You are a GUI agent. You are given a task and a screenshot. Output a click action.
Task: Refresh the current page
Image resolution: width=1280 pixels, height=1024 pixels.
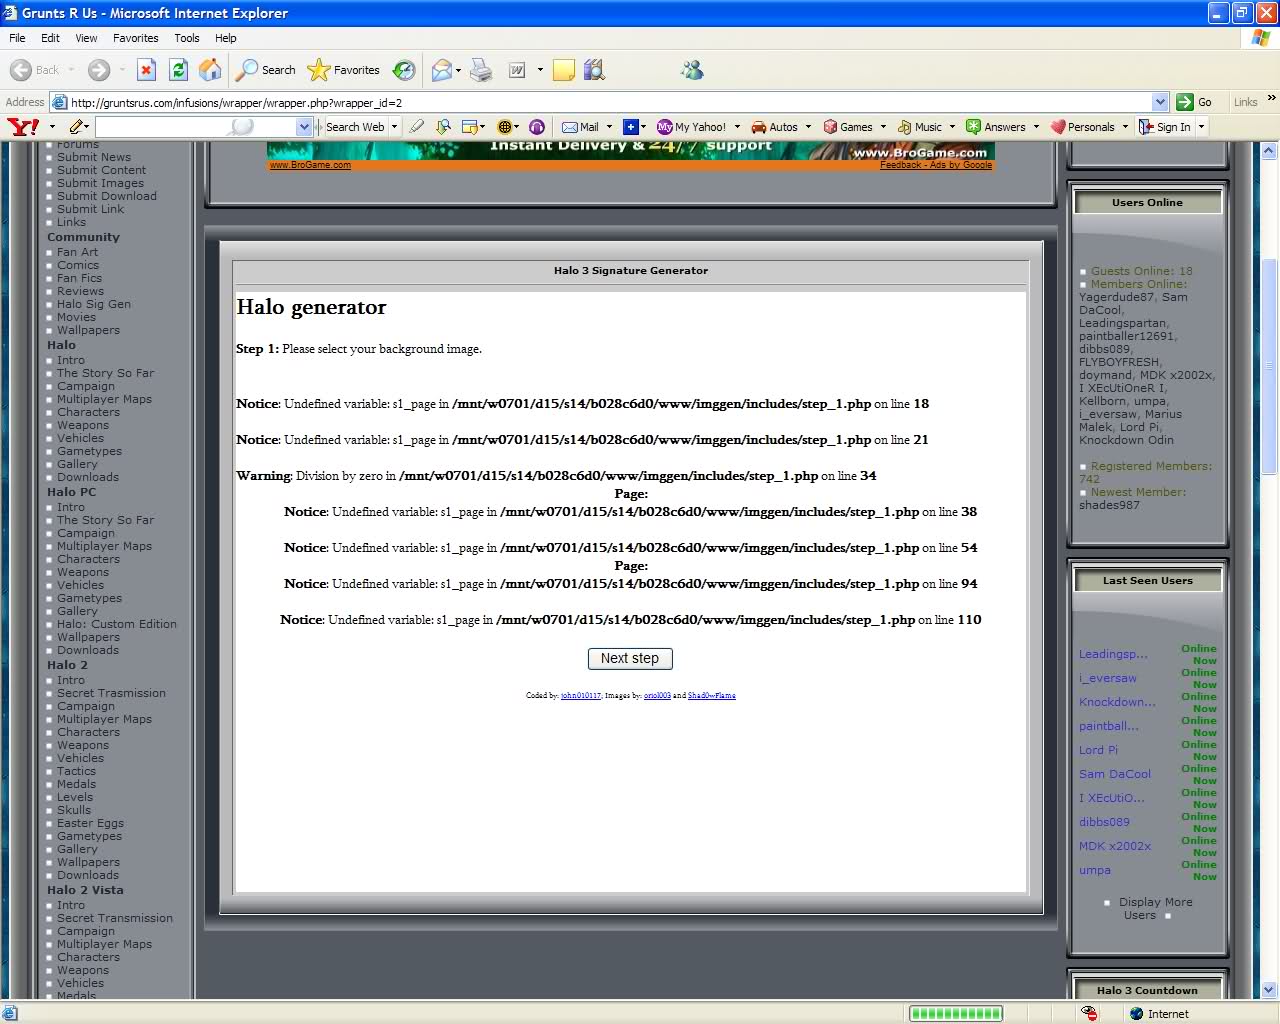178,70
